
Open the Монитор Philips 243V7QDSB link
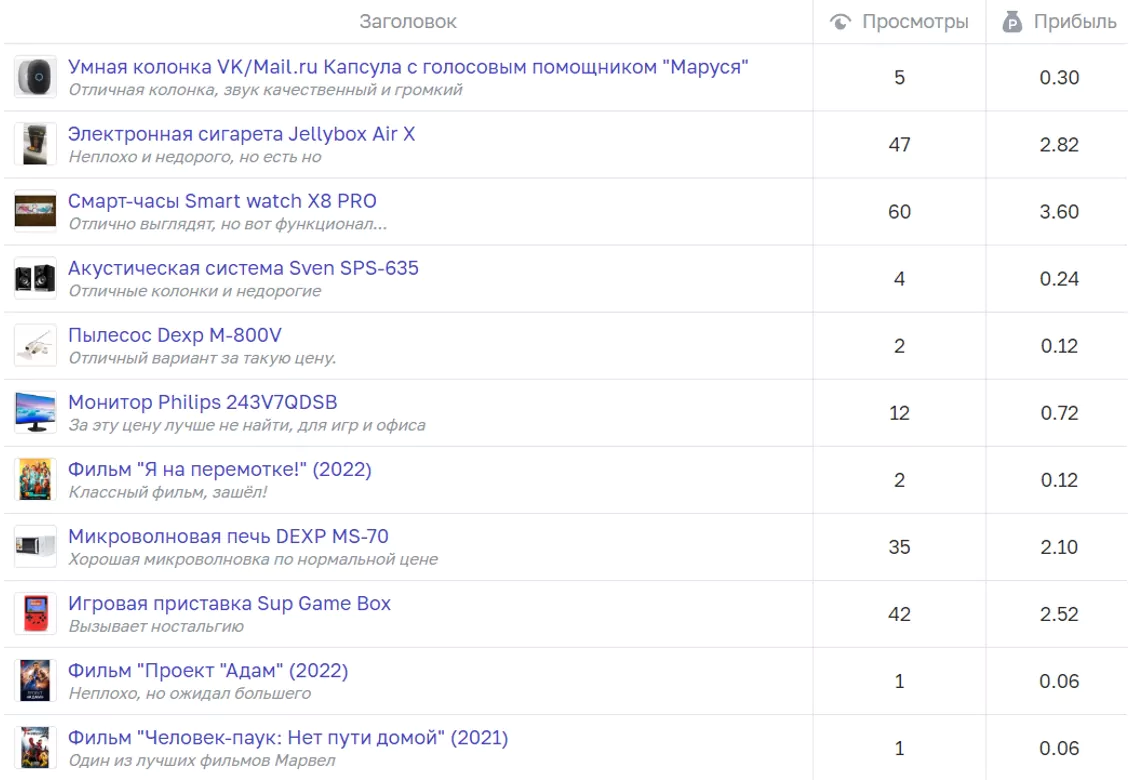point(203,402)
